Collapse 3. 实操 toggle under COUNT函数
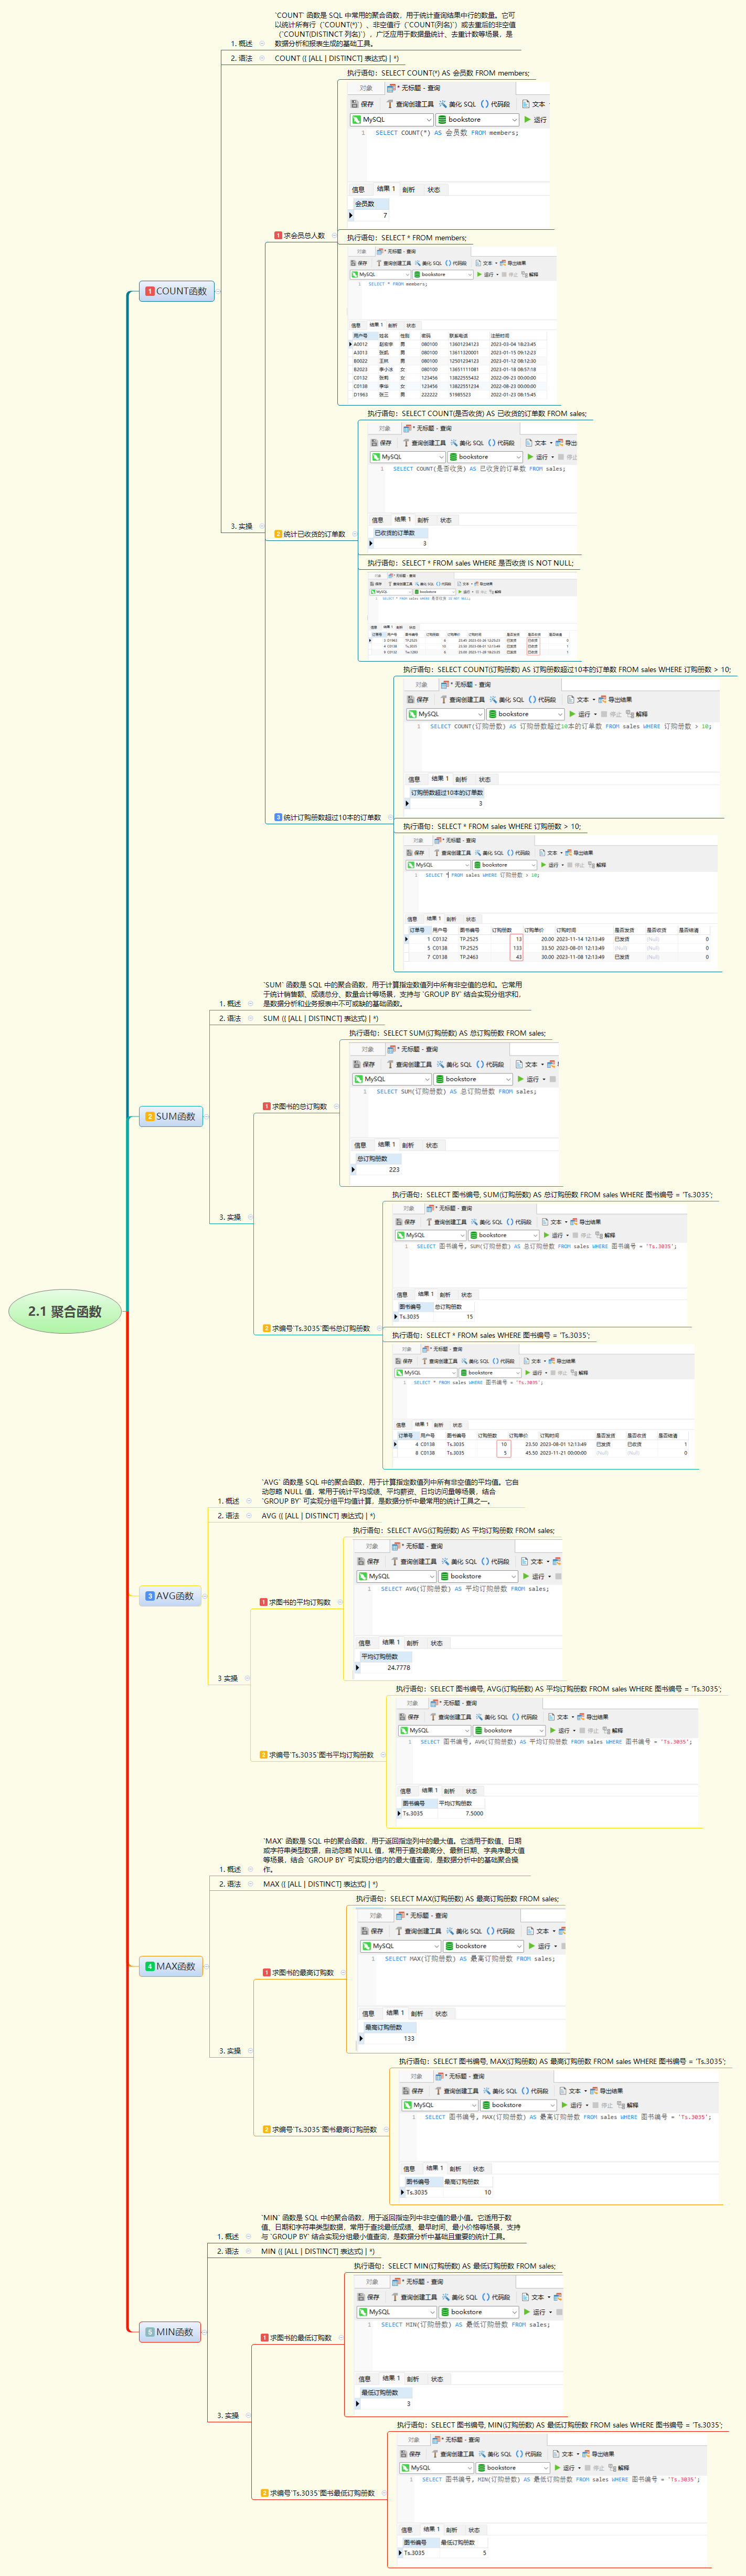Image resolution: width=746 pixels, height=2576 pixels. click(x=262, y=526)
